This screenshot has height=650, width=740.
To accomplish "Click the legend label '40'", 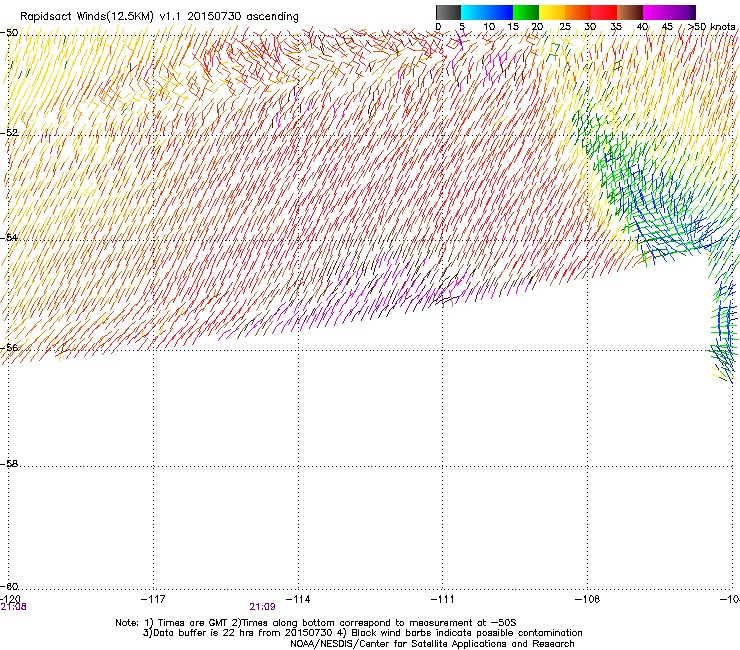I will [642, 27].
